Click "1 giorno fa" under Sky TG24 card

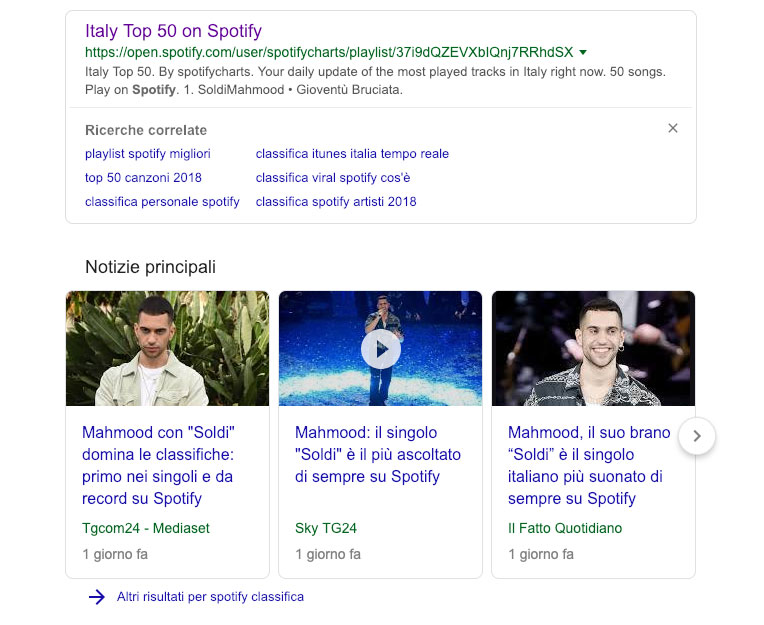(328, 554)
